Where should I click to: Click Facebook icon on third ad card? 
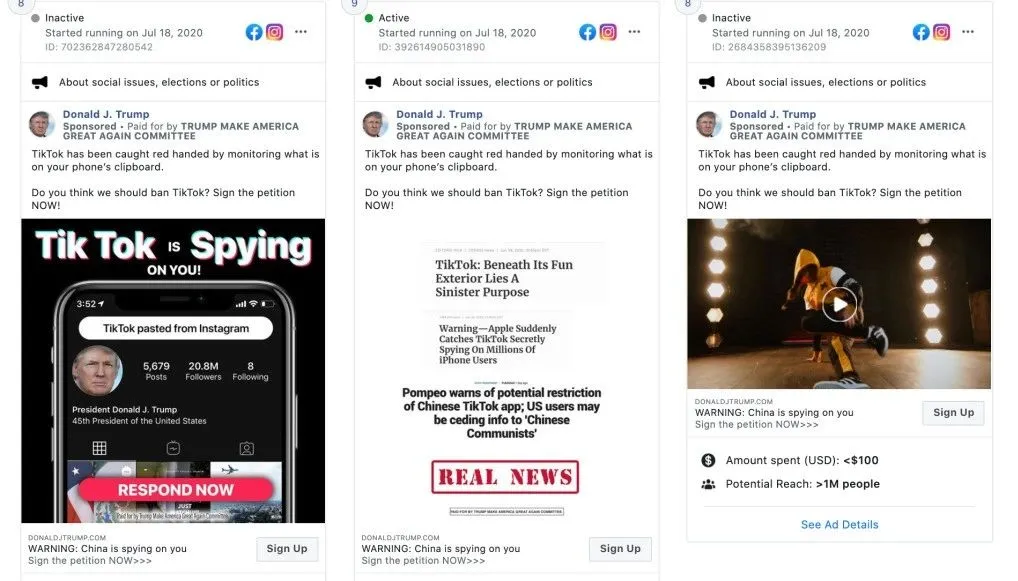(921, 32)
